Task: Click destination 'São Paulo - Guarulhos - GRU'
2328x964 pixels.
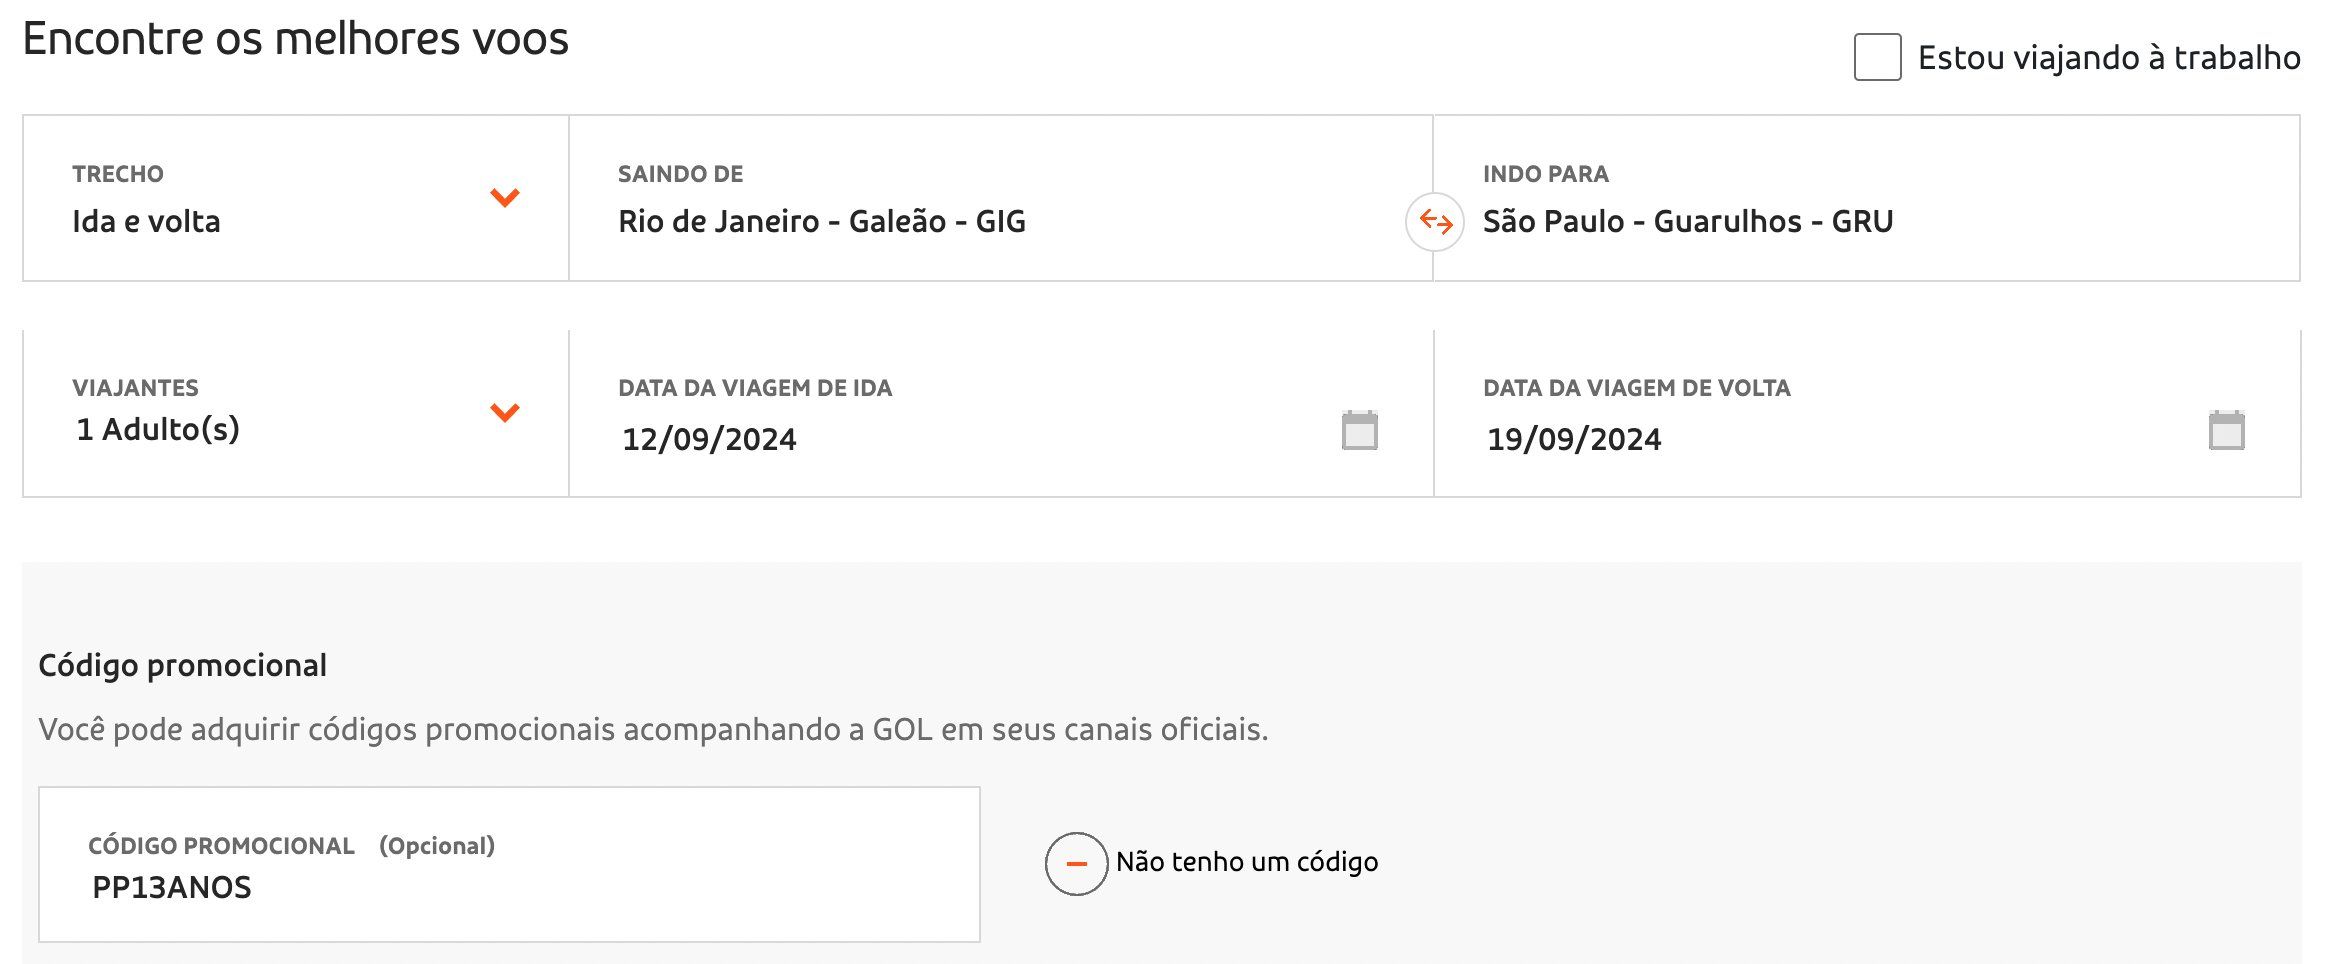Action: (x=1687, y=221)
